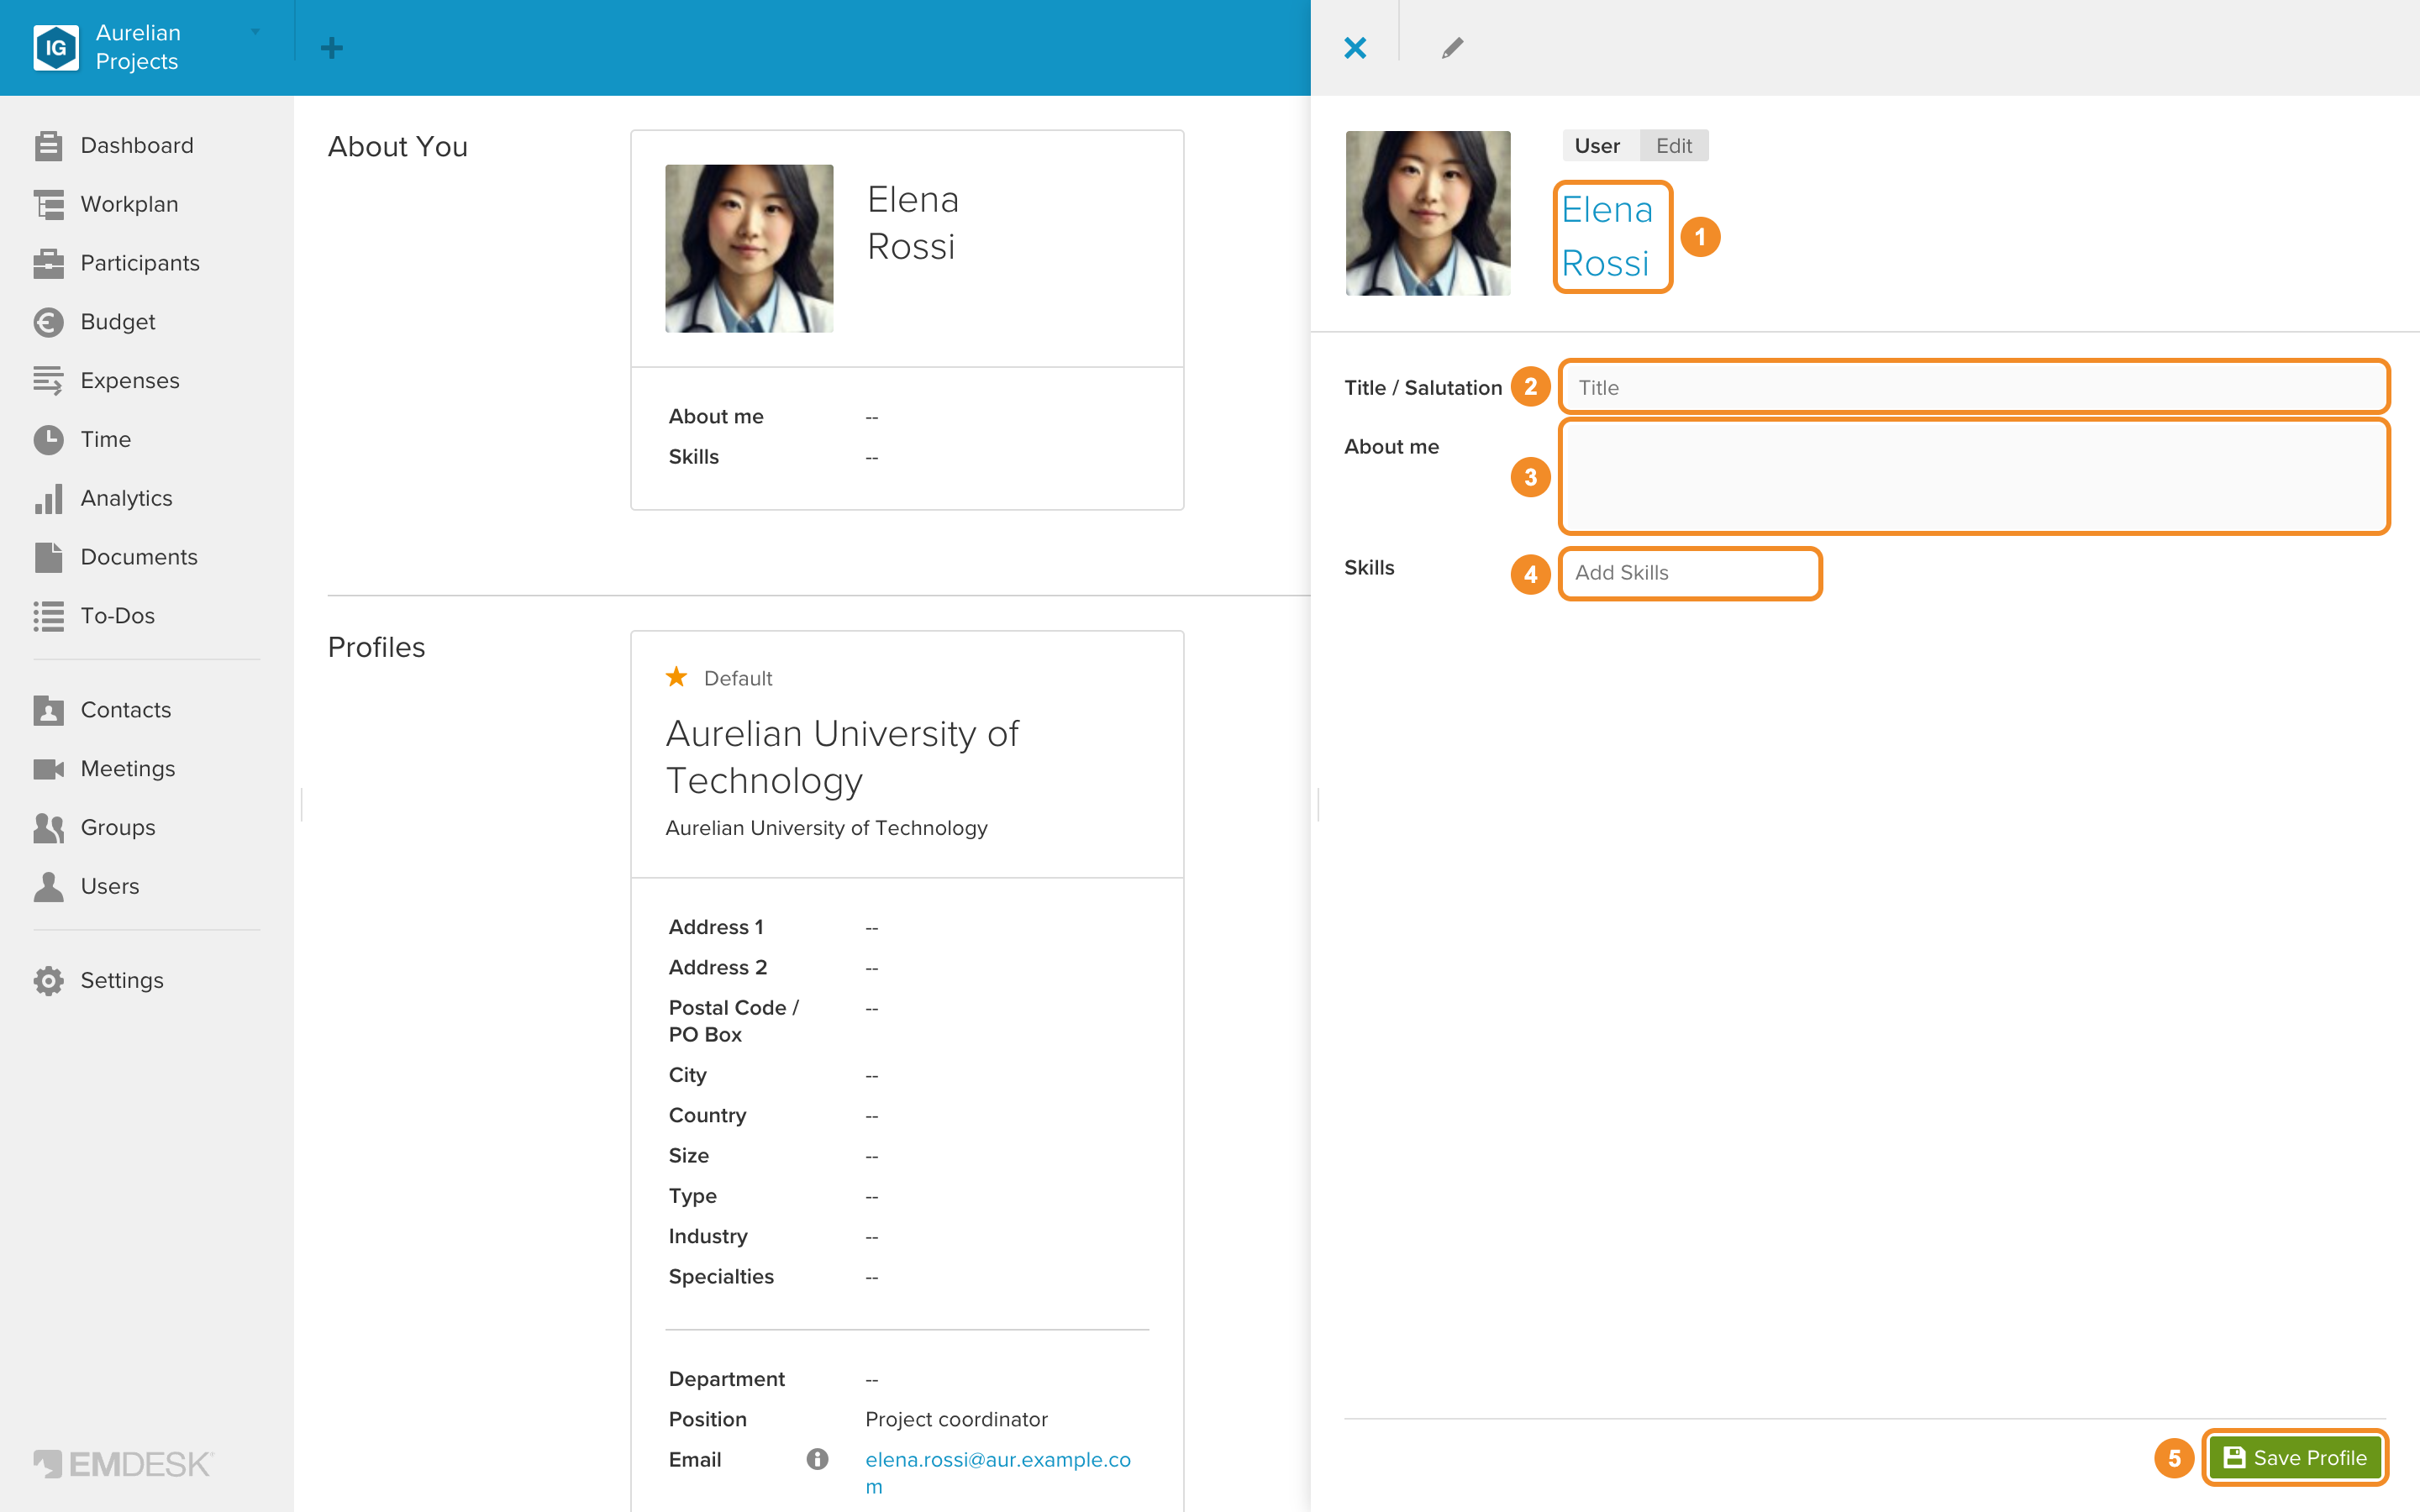The image size is (2420, 1512).
Task: Click the EMDESK logo at bottom left
Action: pyautogui.click(x=123, y=1464)
